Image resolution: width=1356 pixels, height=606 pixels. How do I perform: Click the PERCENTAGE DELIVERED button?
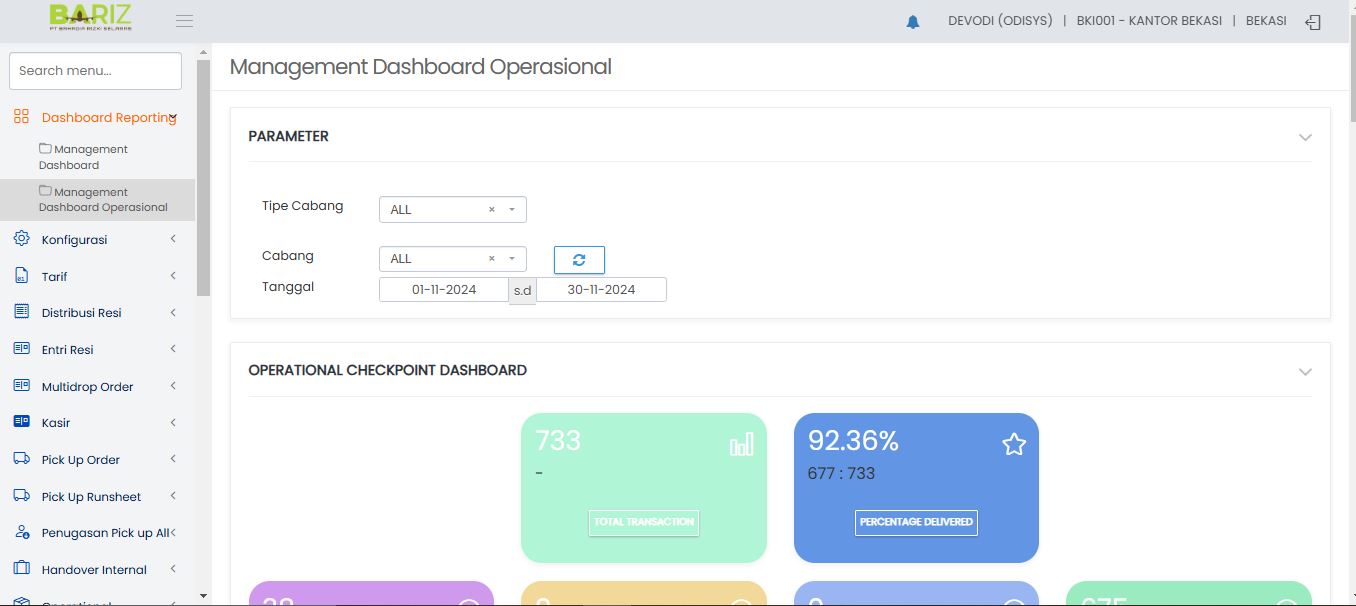coord(916,522)
